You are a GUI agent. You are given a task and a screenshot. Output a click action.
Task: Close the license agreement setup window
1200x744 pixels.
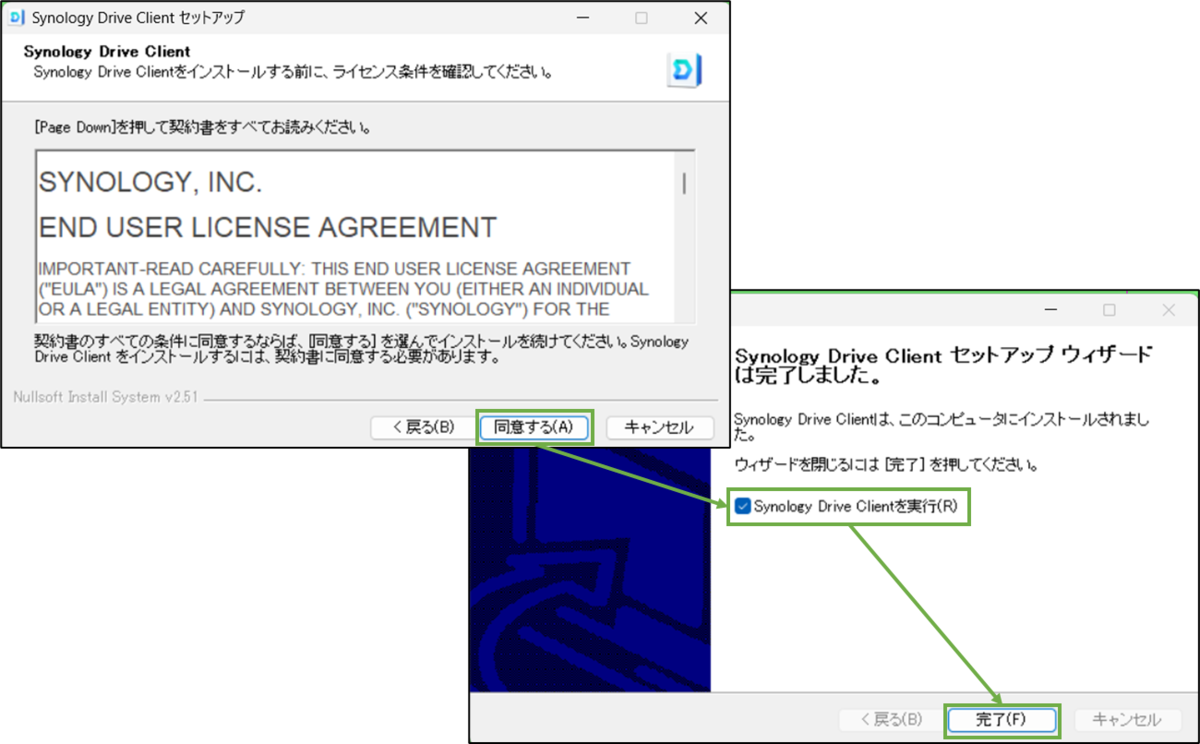pyautogui.click(x=700, y=18)
